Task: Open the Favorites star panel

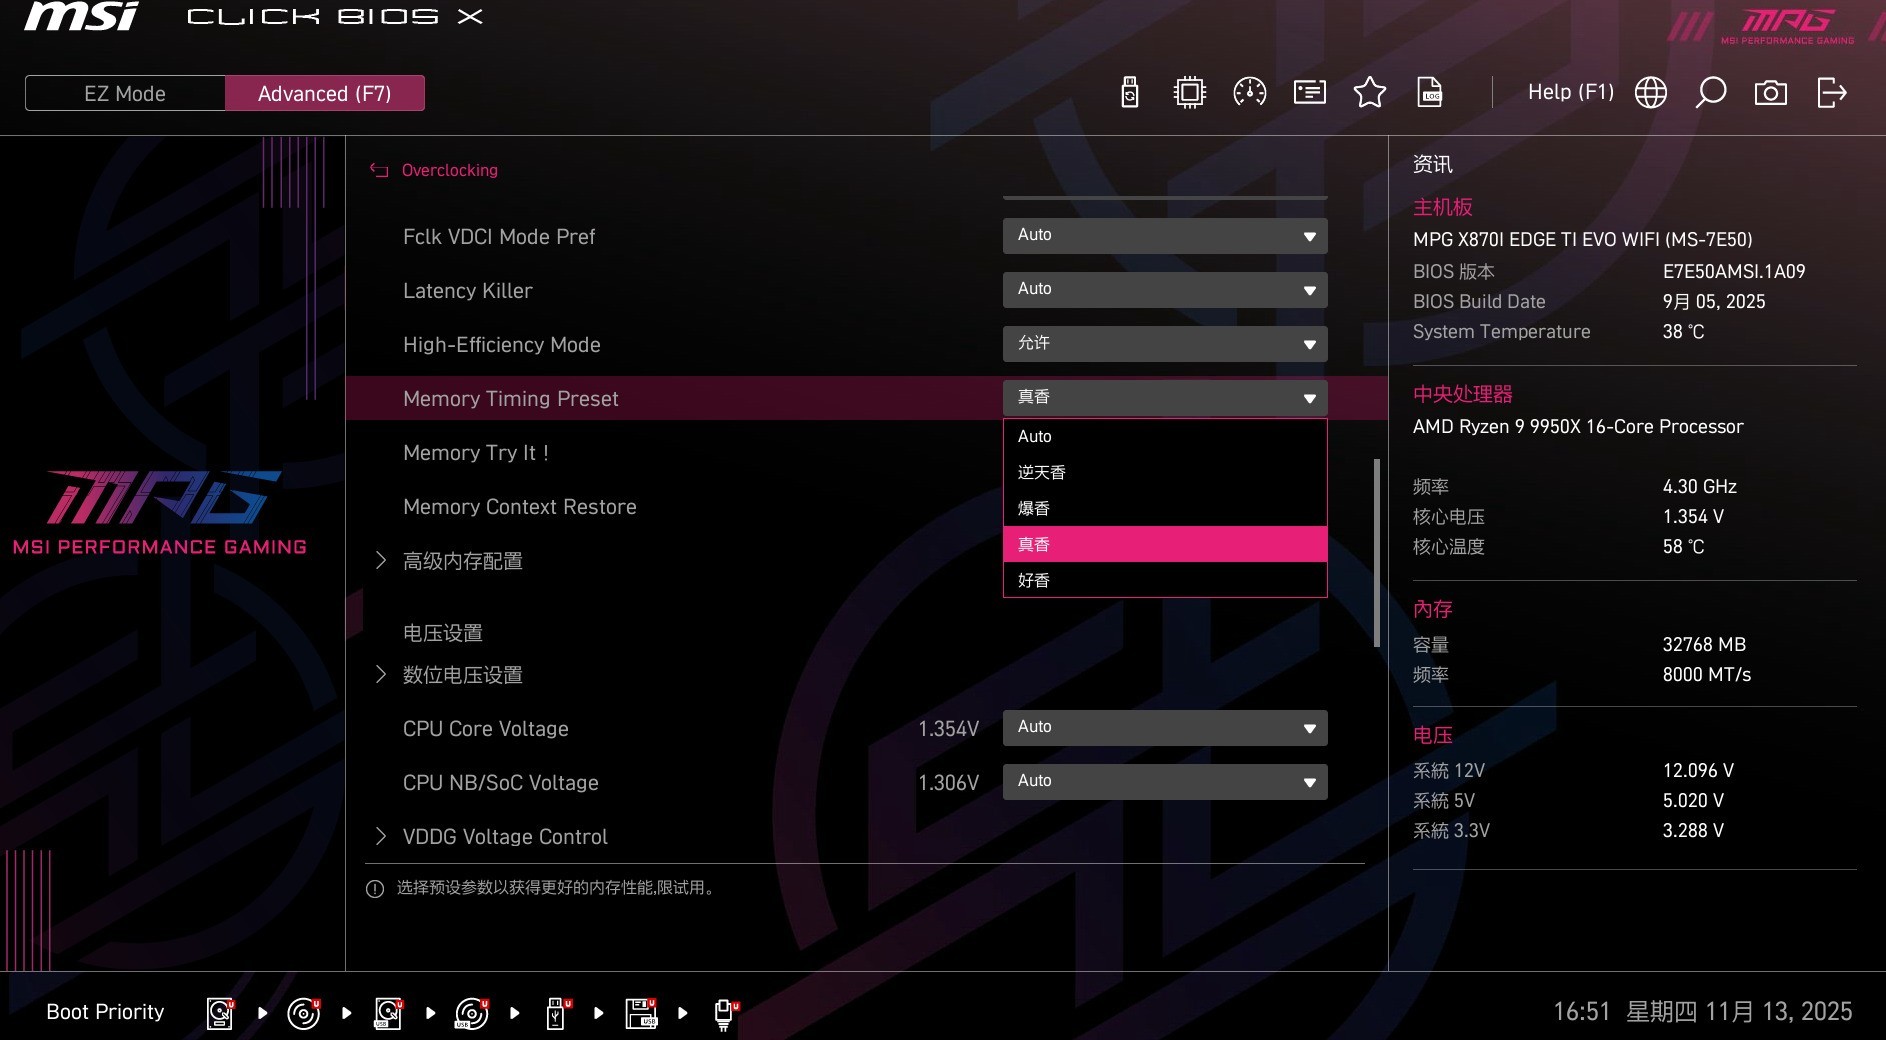Action: 1370,92
